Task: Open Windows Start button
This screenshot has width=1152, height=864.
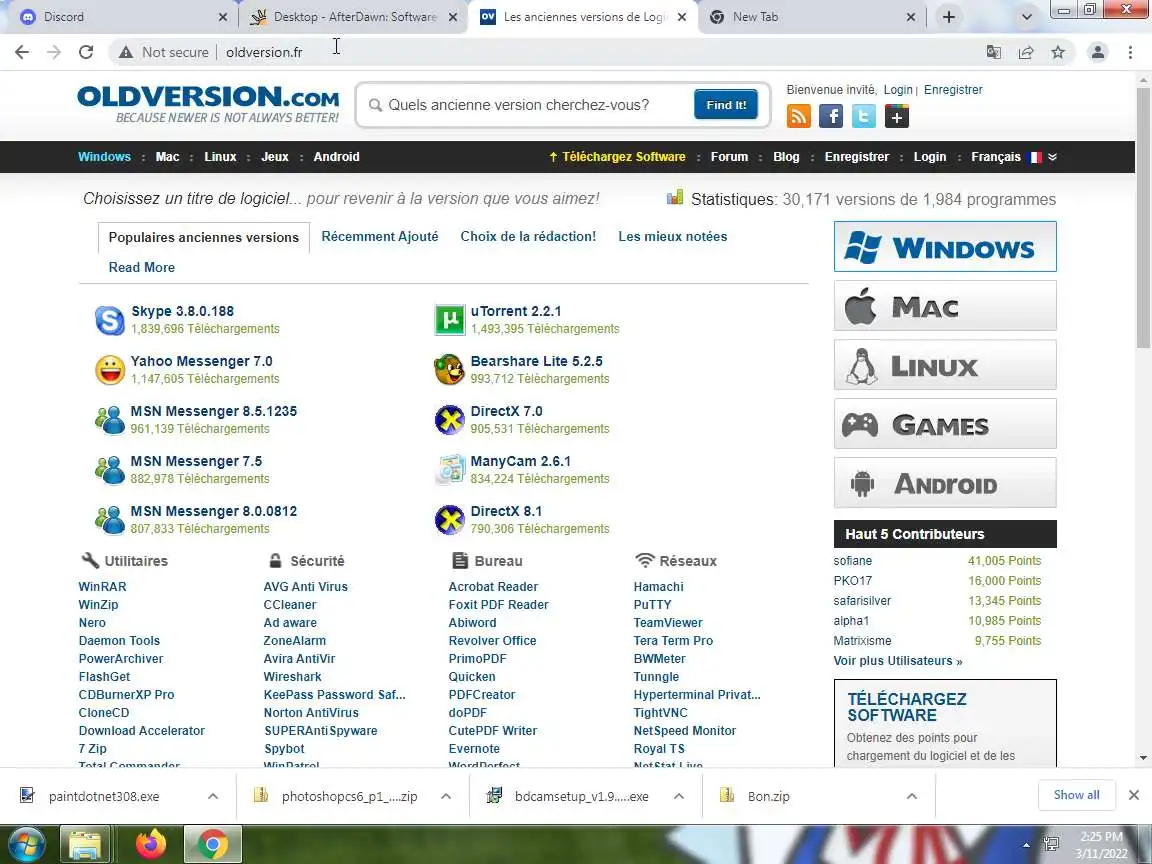Action: point(26,845)
